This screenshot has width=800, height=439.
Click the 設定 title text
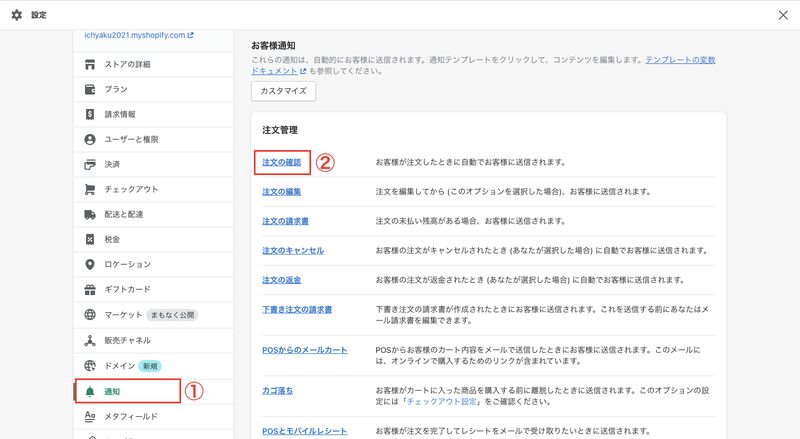pos(39,15)
